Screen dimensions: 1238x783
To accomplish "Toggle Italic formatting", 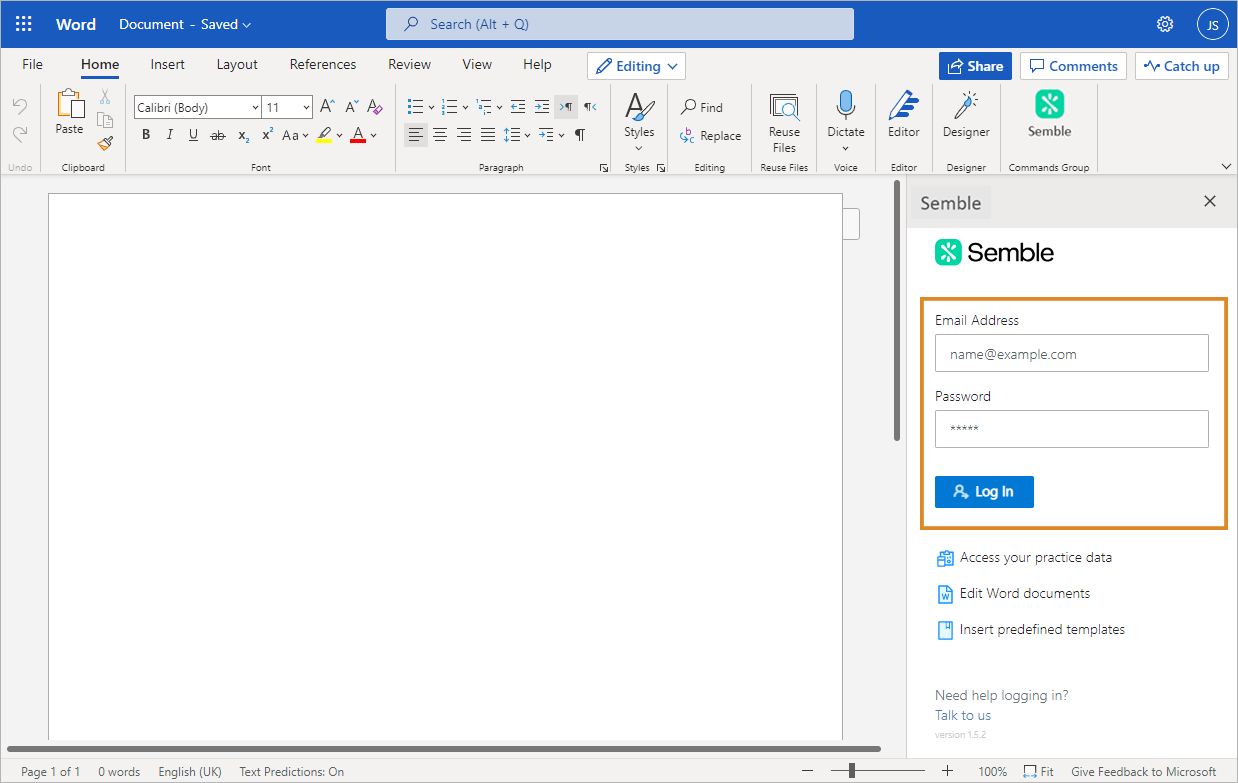I will click(x=170, y=135).
